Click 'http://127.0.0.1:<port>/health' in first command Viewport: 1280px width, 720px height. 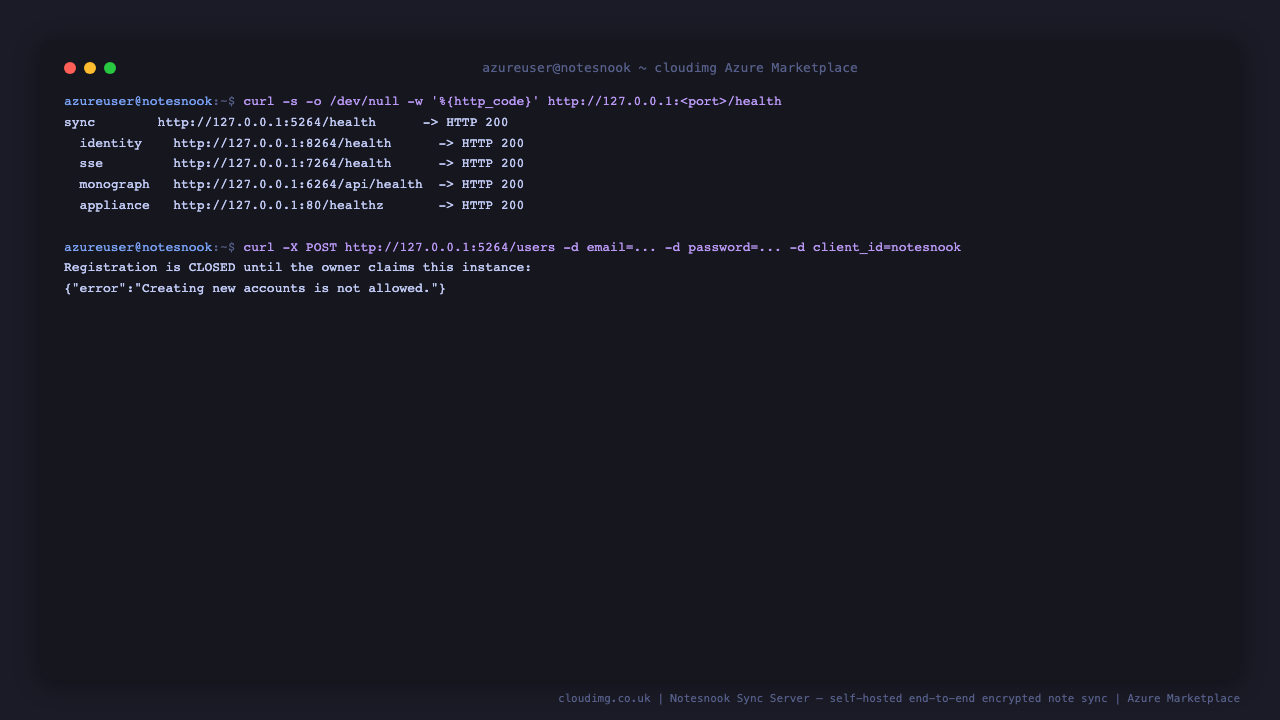665,102
